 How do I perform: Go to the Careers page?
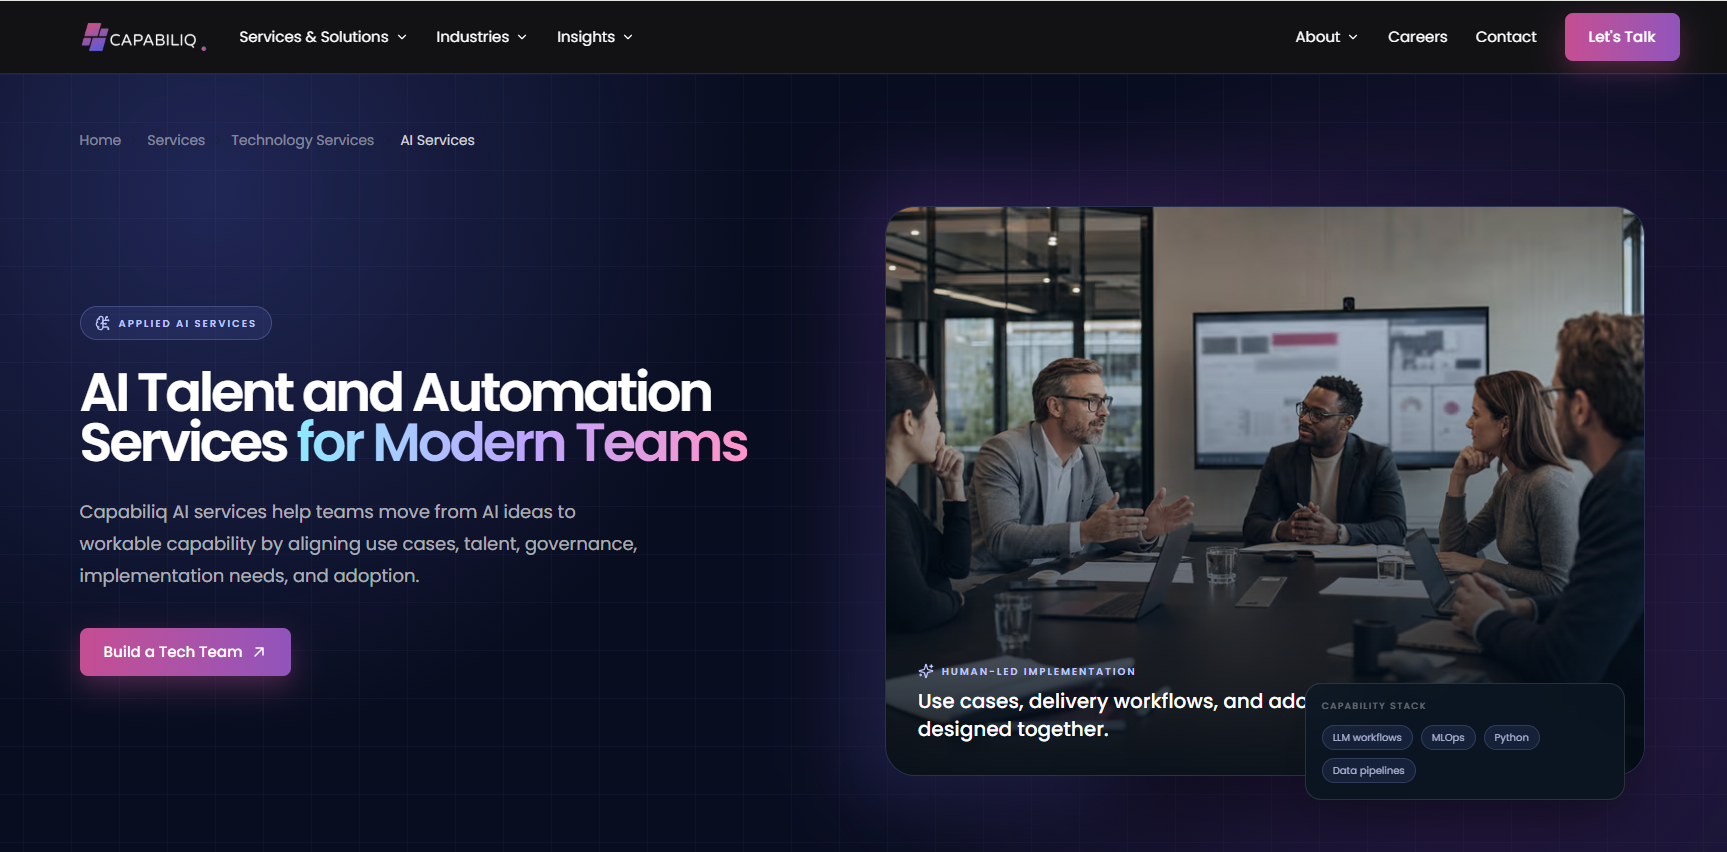[1417, 37]
